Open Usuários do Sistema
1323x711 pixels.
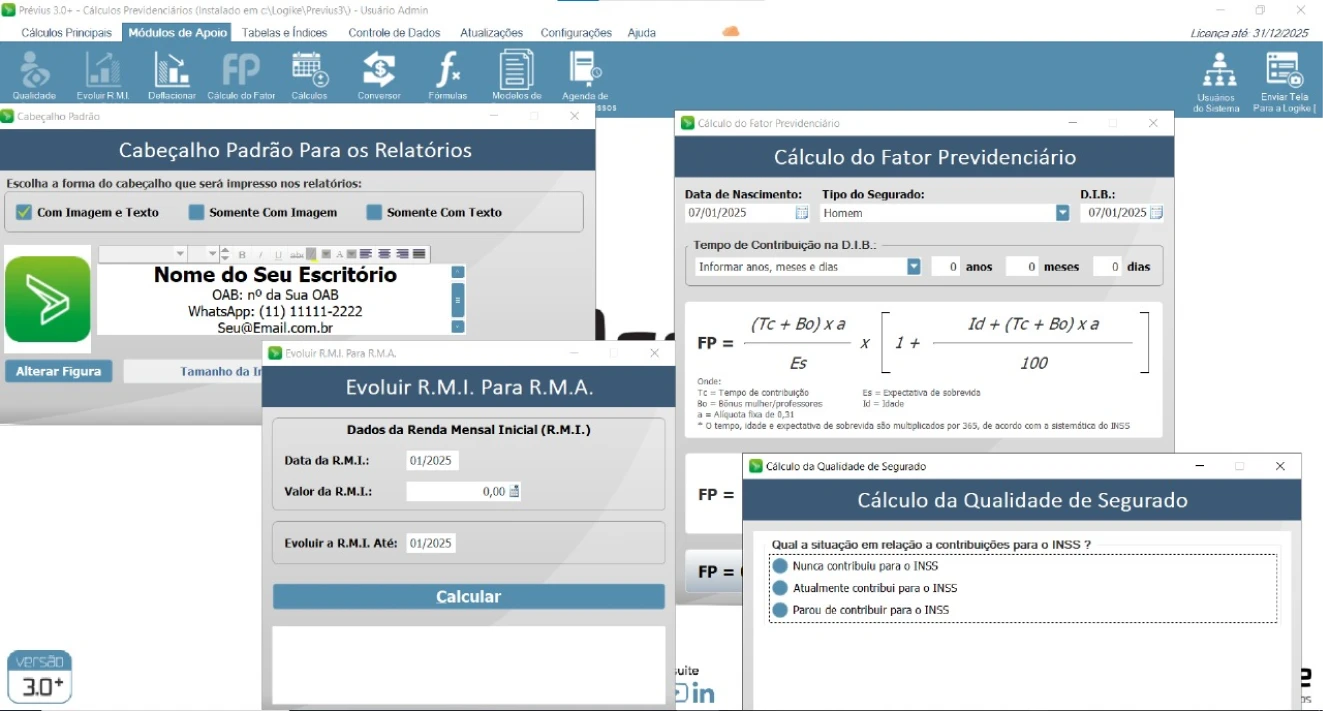coord(1217,80)
